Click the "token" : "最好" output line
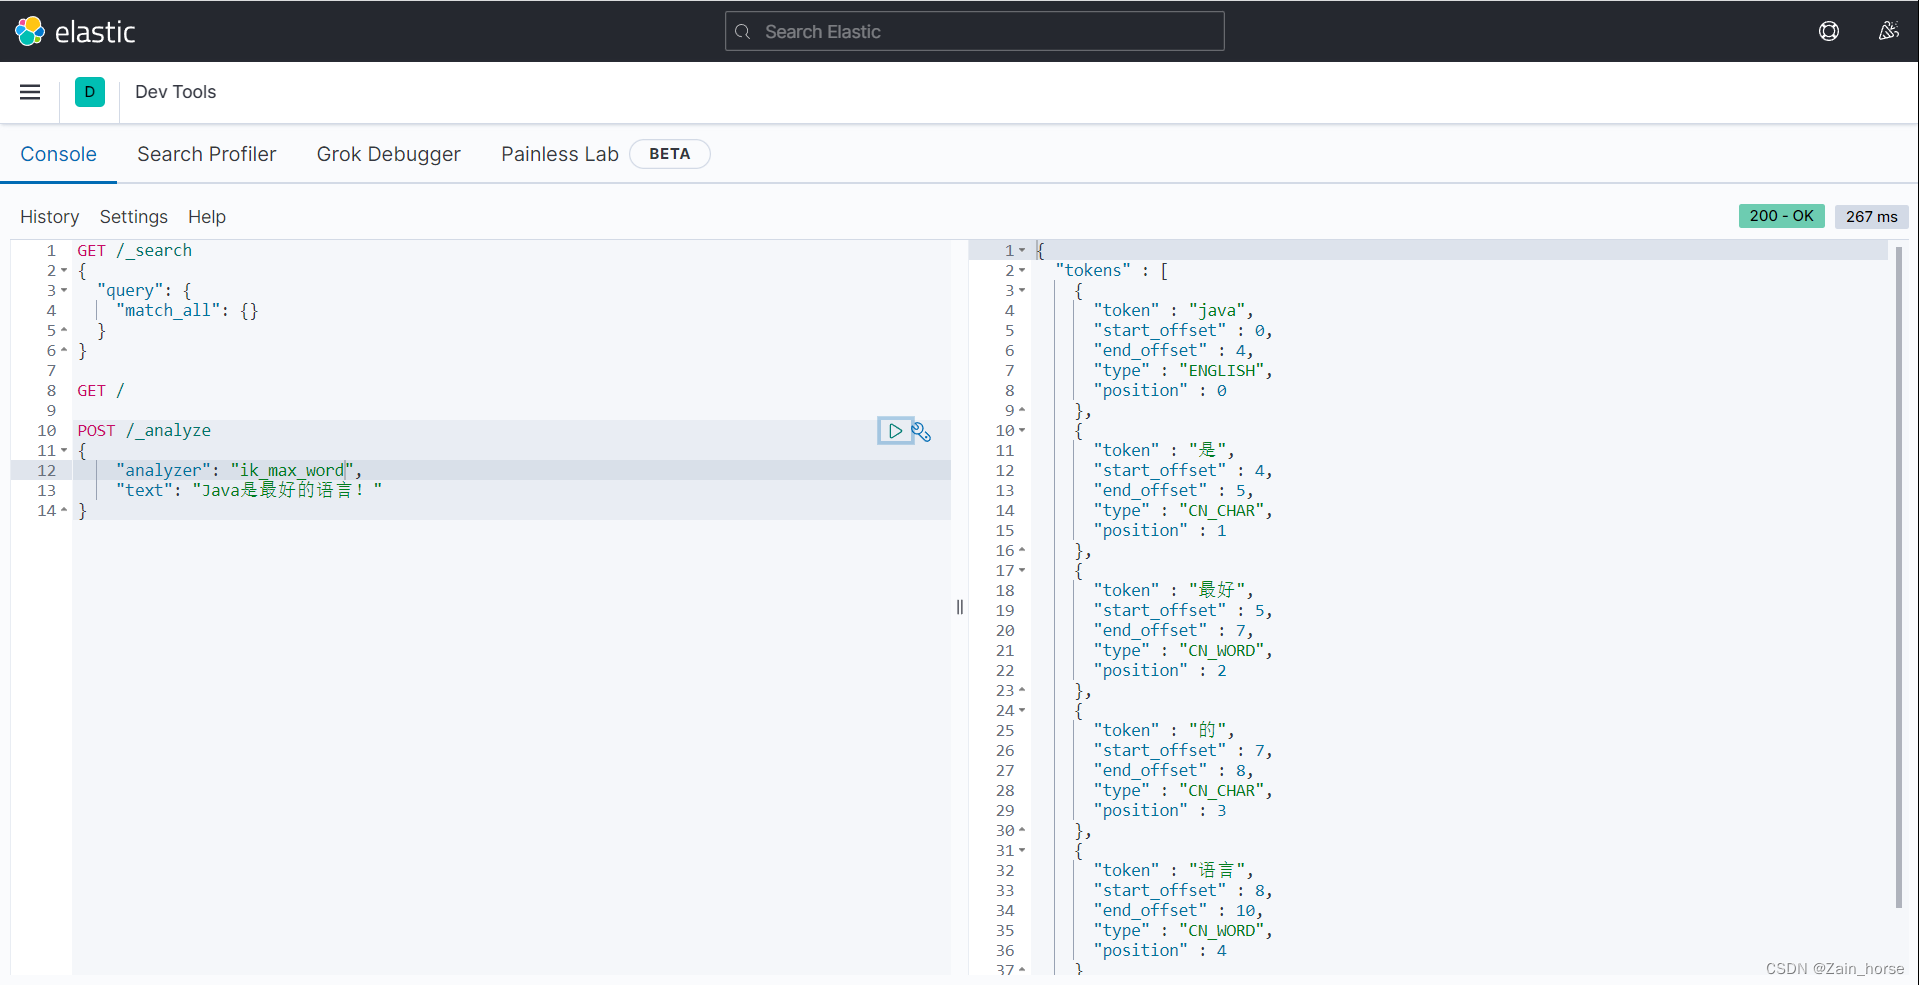Image resolution: width=1919 pixels, height=985 pixels. pyautogui.click(x=1173, y=591)
